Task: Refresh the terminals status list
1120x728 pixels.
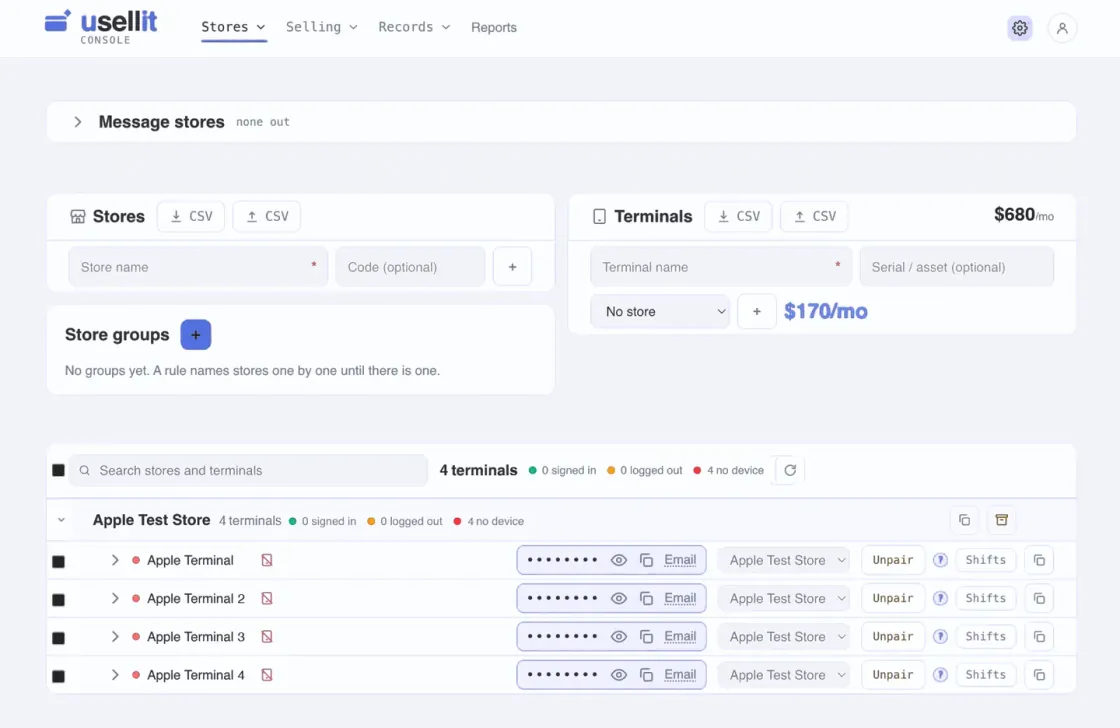Action: pyautogui.click(x=790, y=470)
